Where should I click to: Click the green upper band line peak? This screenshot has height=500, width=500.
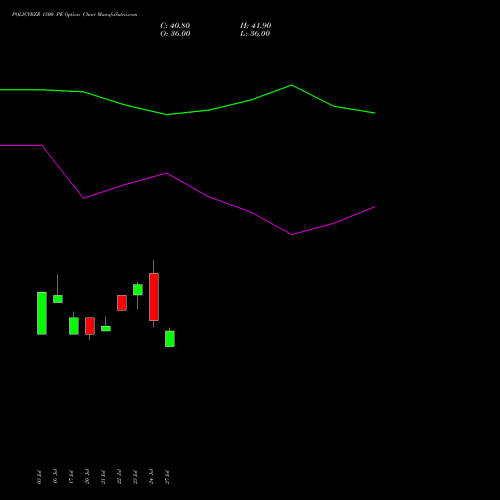click(291, 85)
